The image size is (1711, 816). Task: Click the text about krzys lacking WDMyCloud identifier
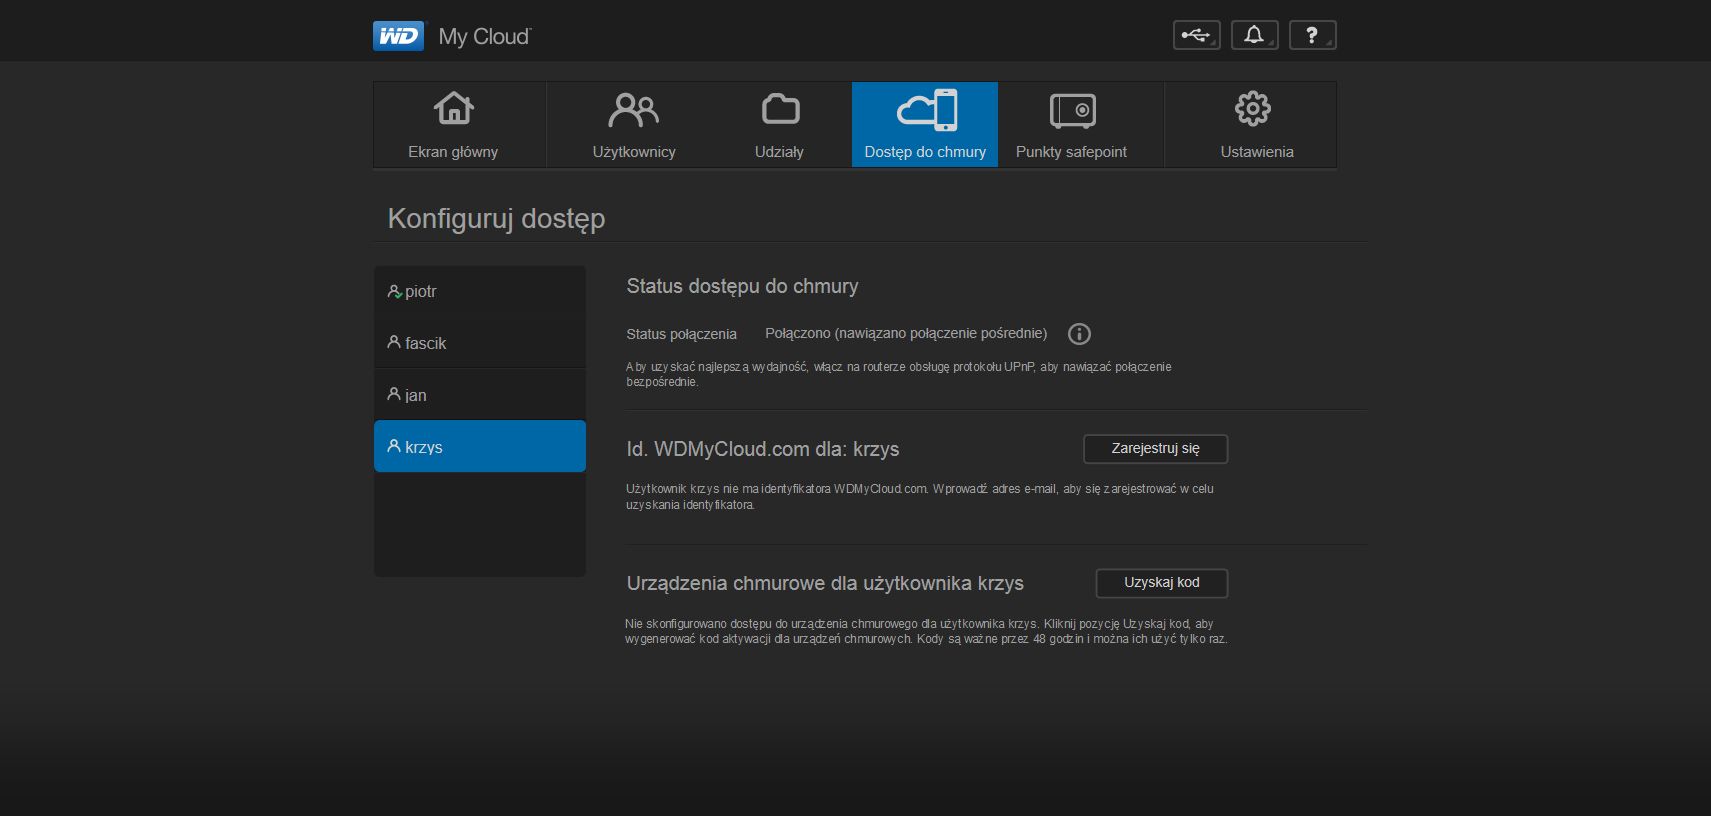coord(920,497)
